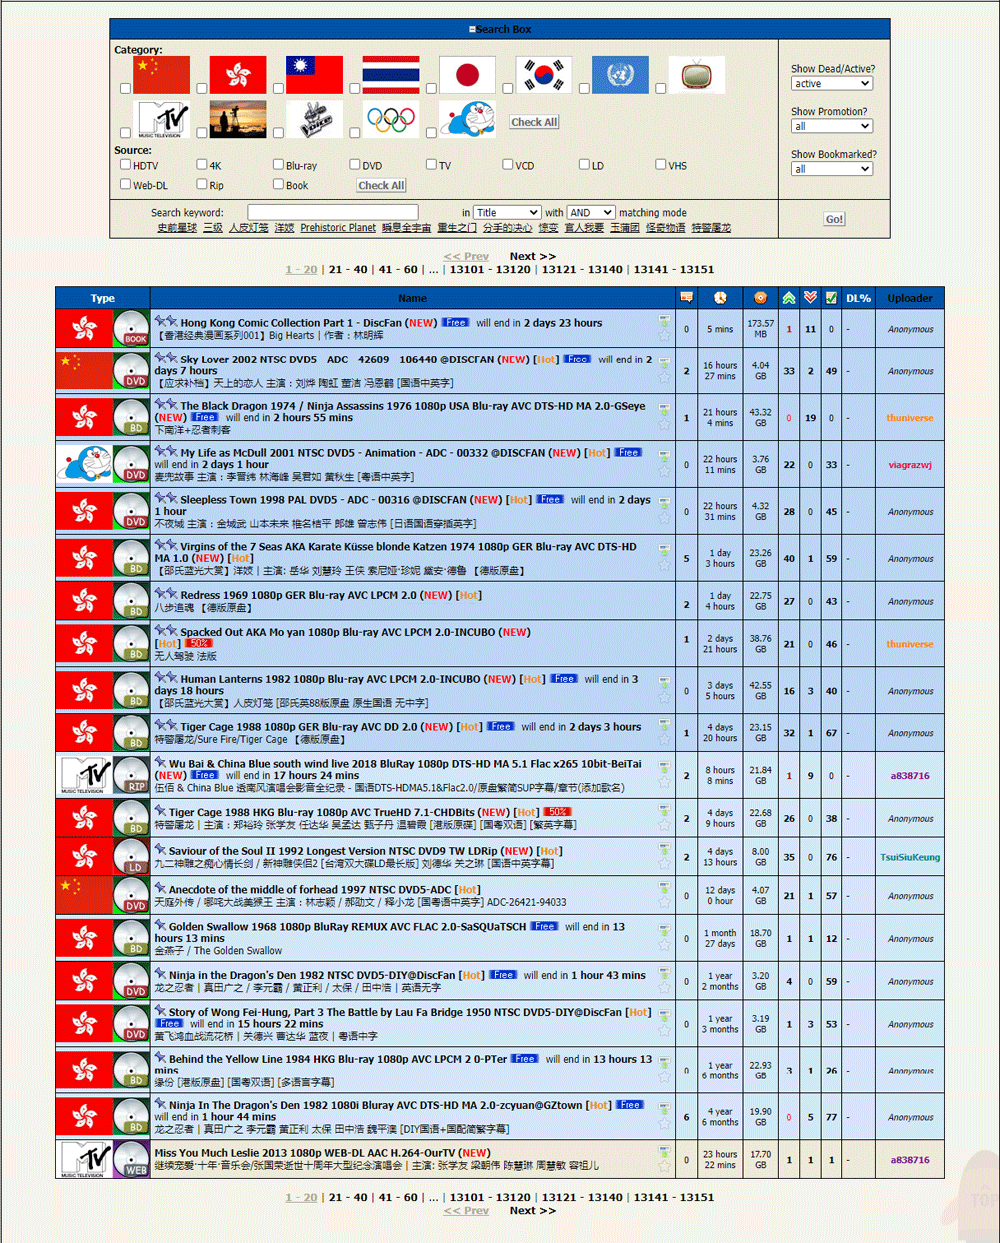Click bookmark star for Tiger Cage 1988 GER torrent

[x=664, y=740]
